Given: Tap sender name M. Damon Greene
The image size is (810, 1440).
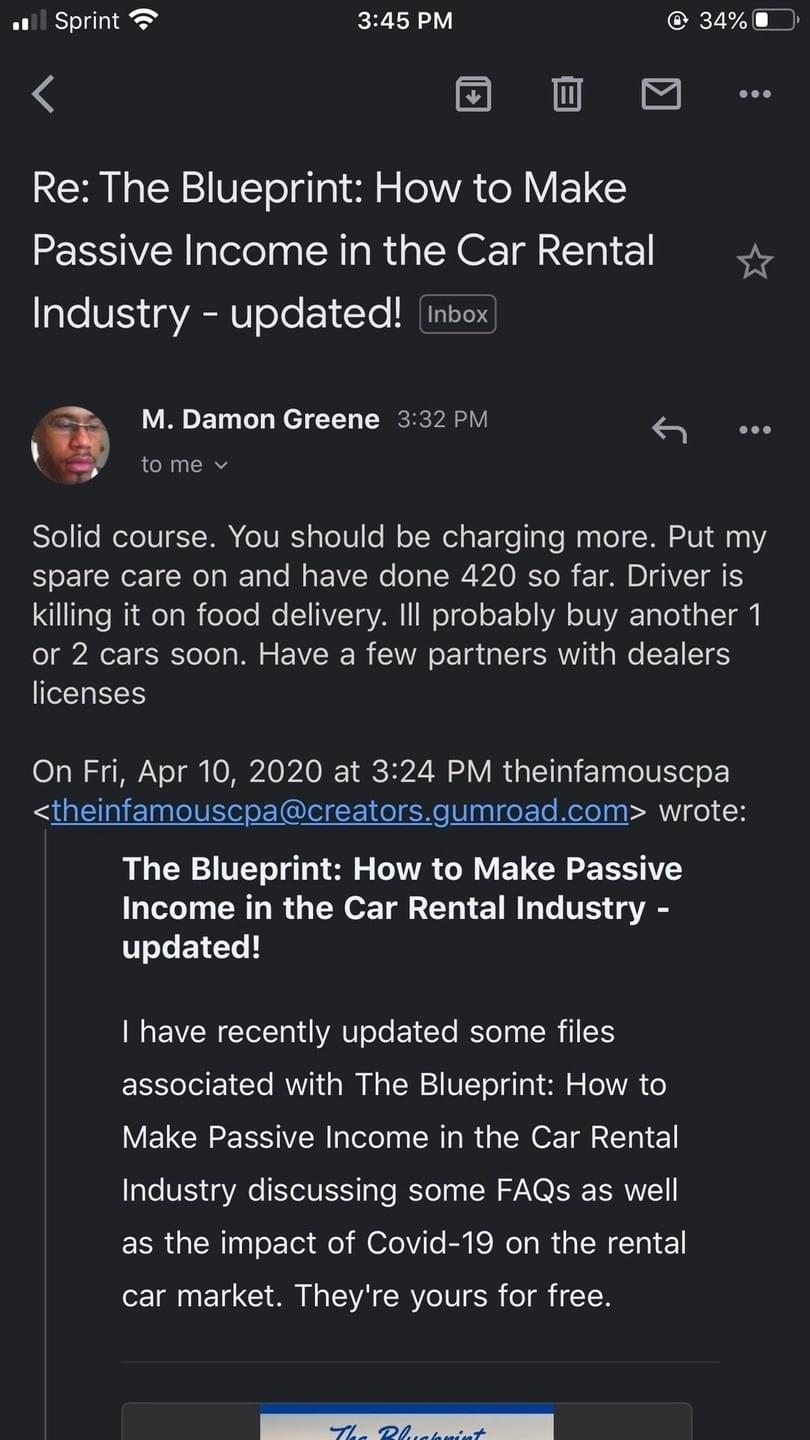Looking at the screenshot, I should pyautogui.click(x=260, y=419).
